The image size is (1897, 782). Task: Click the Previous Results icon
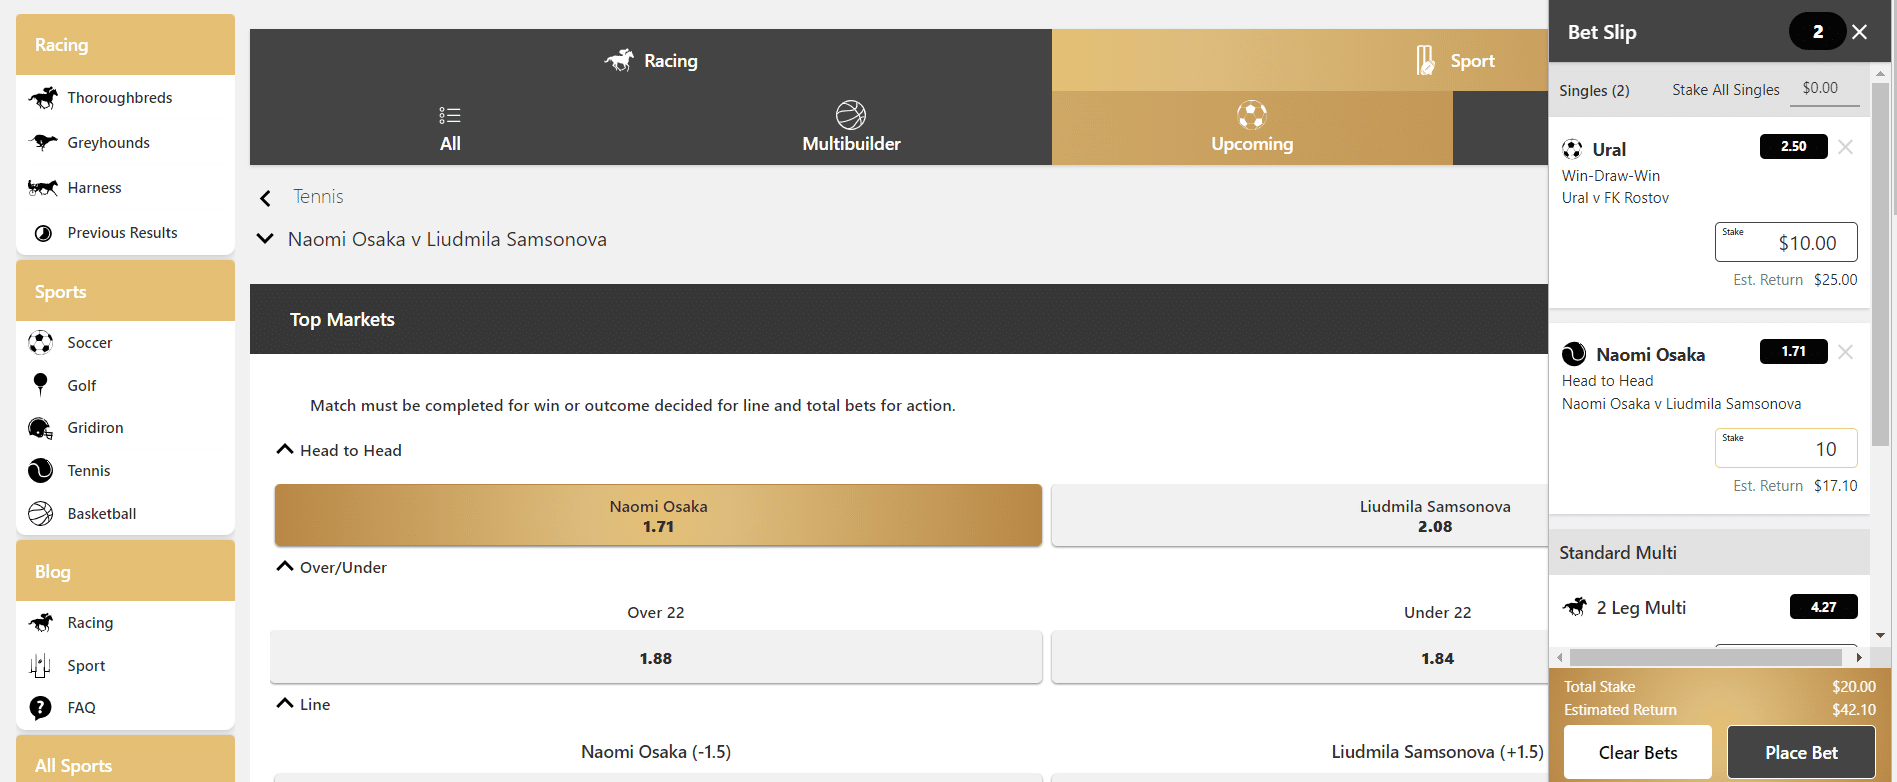click(43, 233)
